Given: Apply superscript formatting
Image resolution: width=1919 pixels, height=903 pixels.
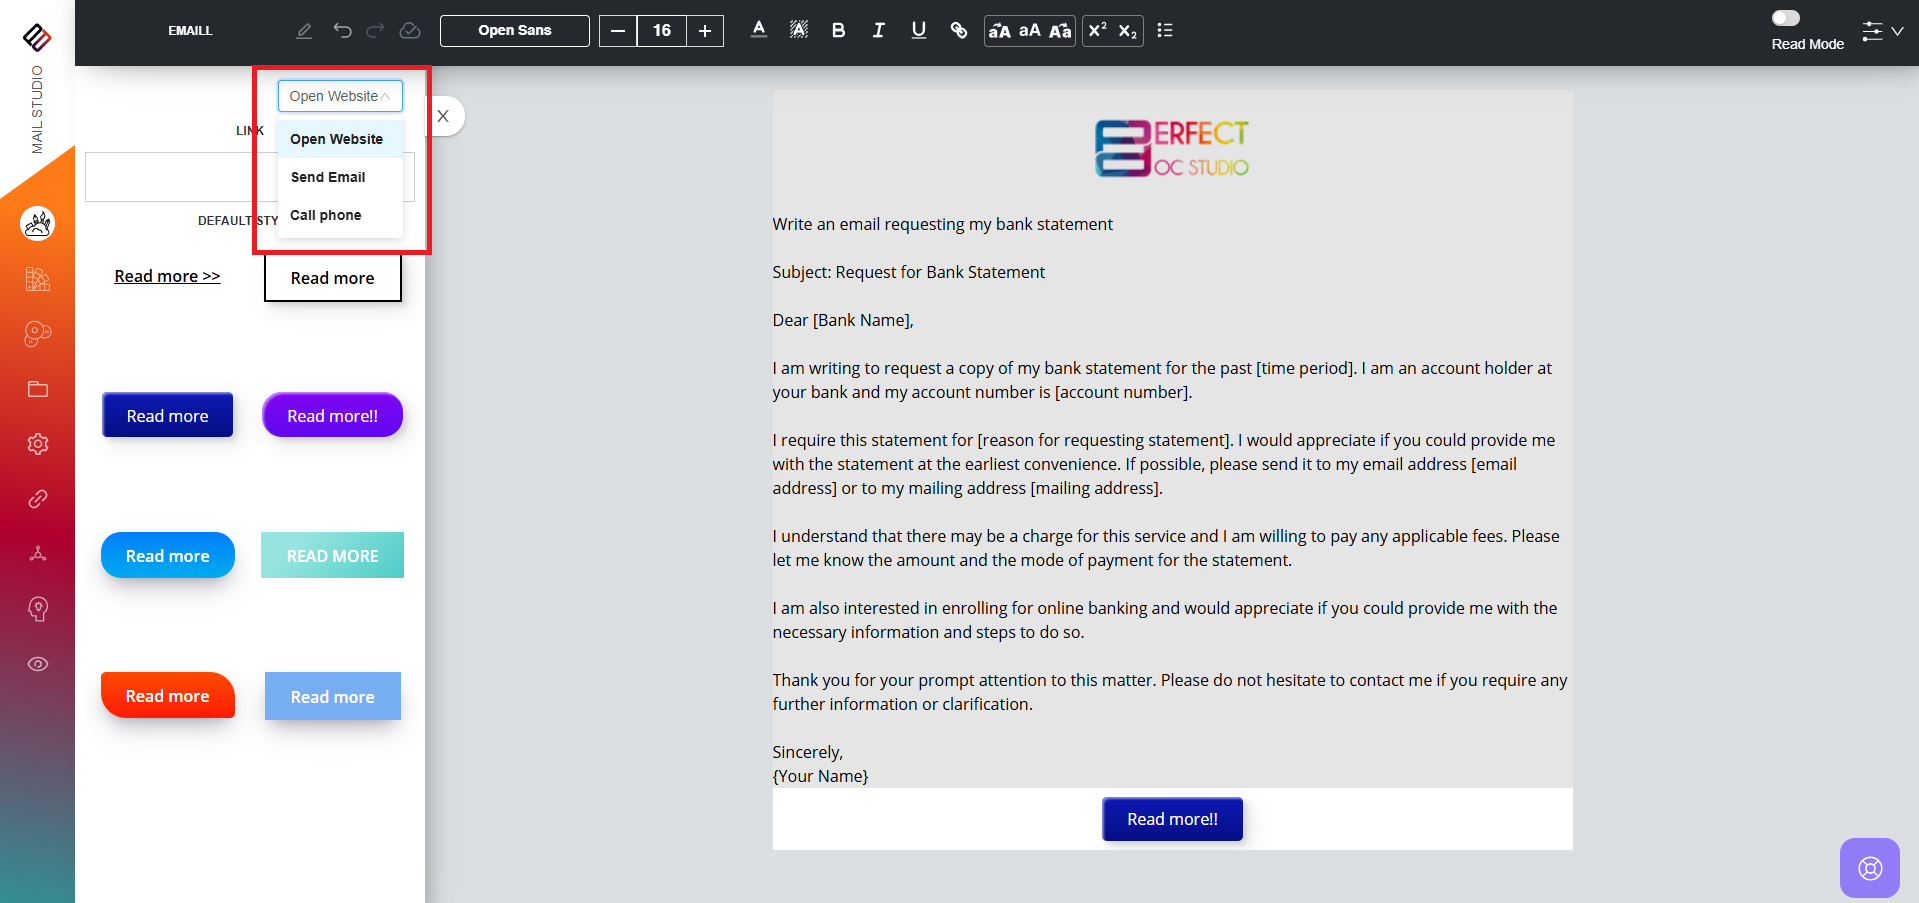Looking at the screenshot, I should coord(1097,31).
